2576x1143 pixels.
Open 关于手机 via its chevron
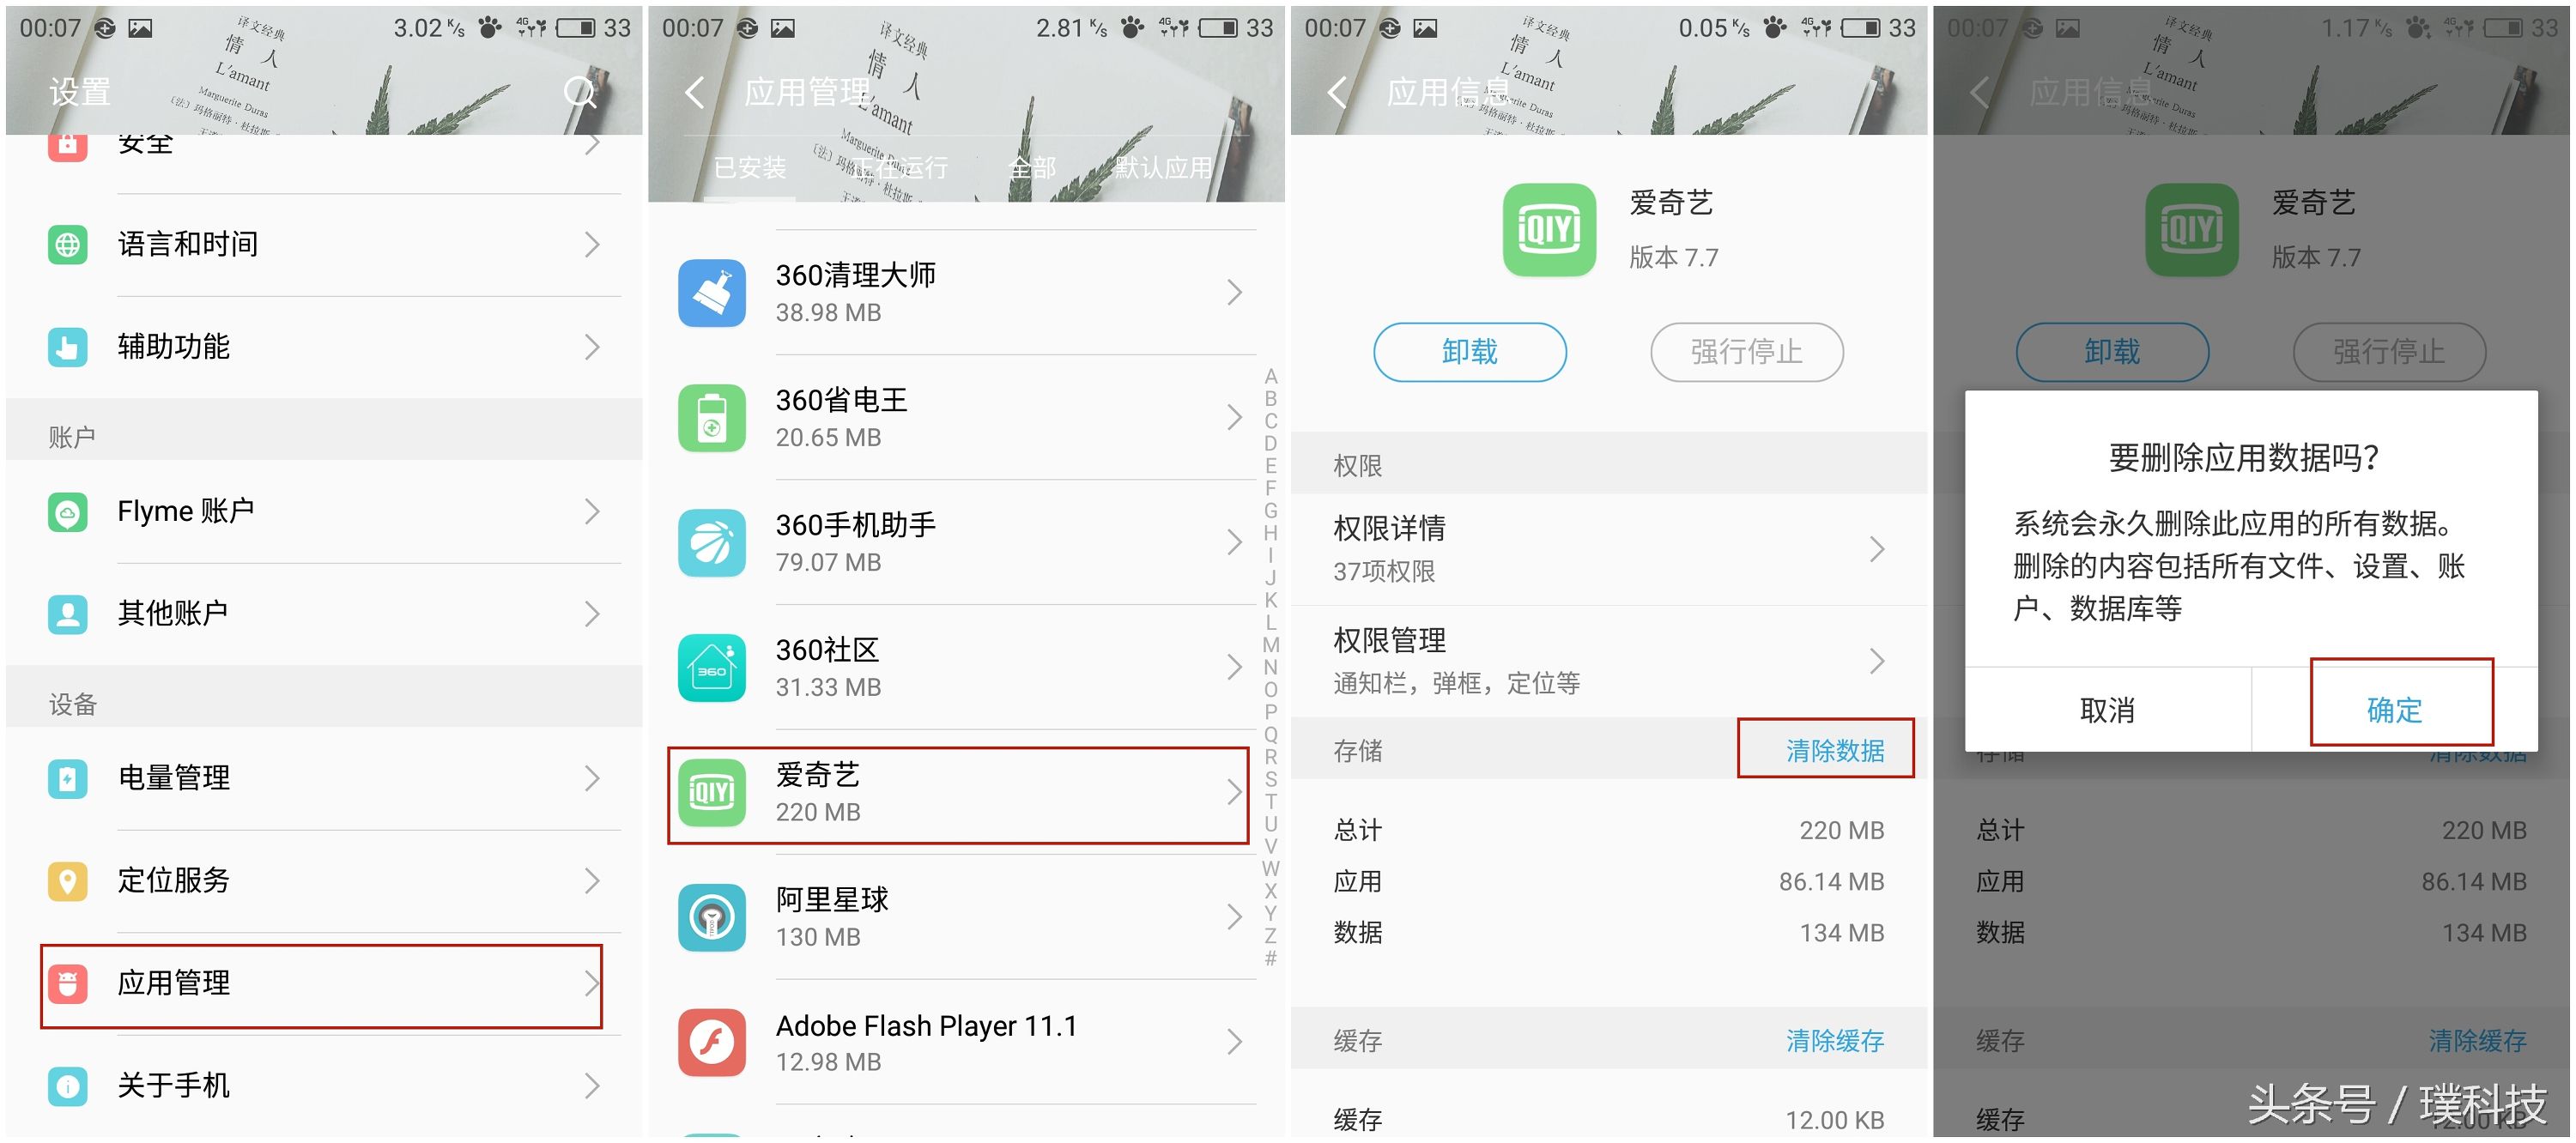click(594, 1086)
